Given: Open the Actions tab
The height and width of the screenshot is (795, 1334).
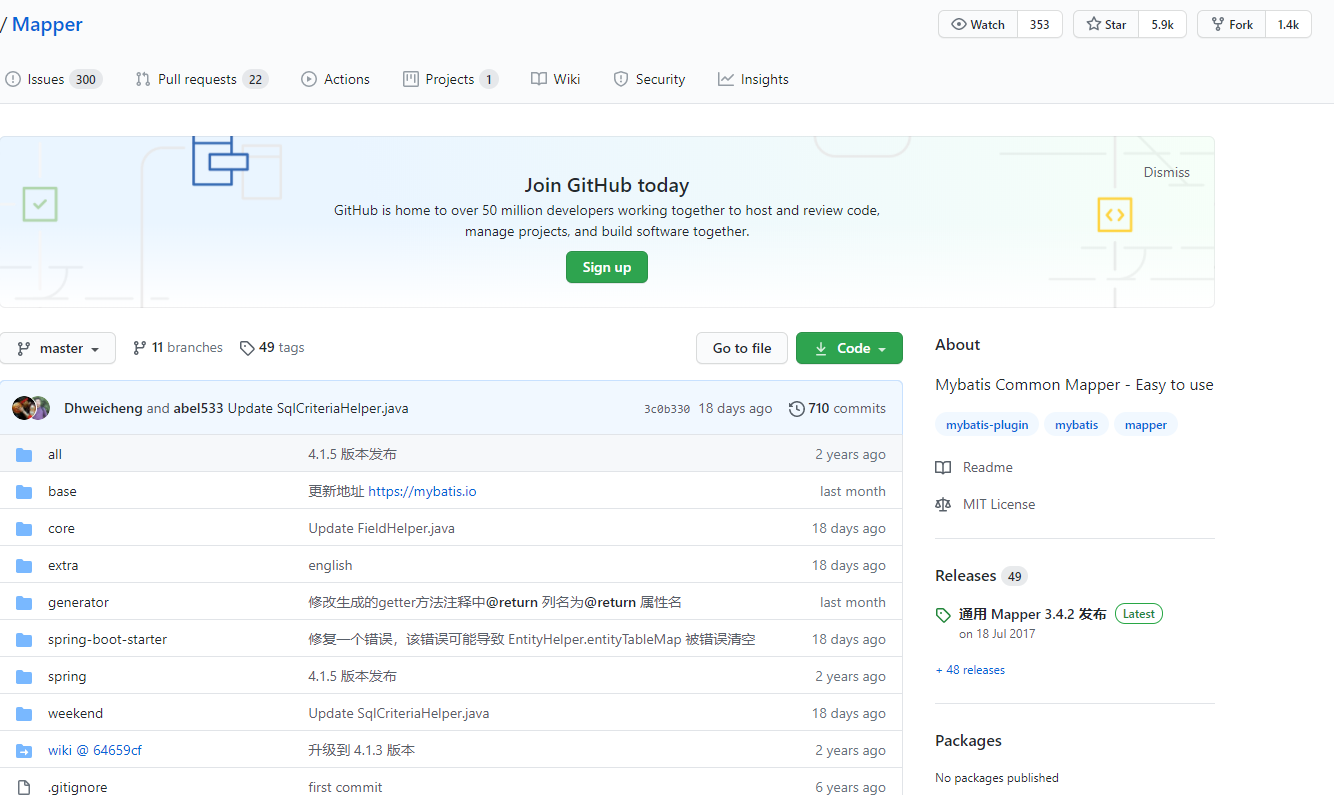Looking at the screenshot, I should coord(336,79).
